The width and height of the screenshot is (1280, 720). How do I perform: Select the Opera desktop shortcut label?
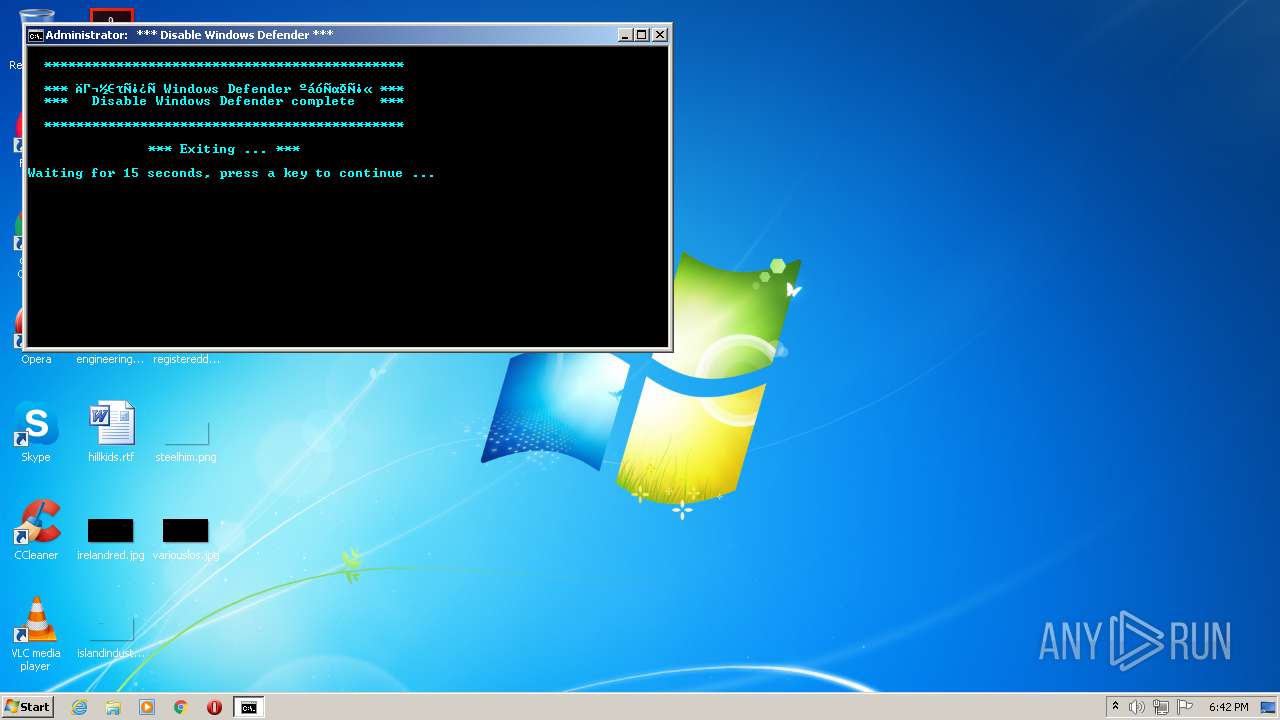click(36, 359)
